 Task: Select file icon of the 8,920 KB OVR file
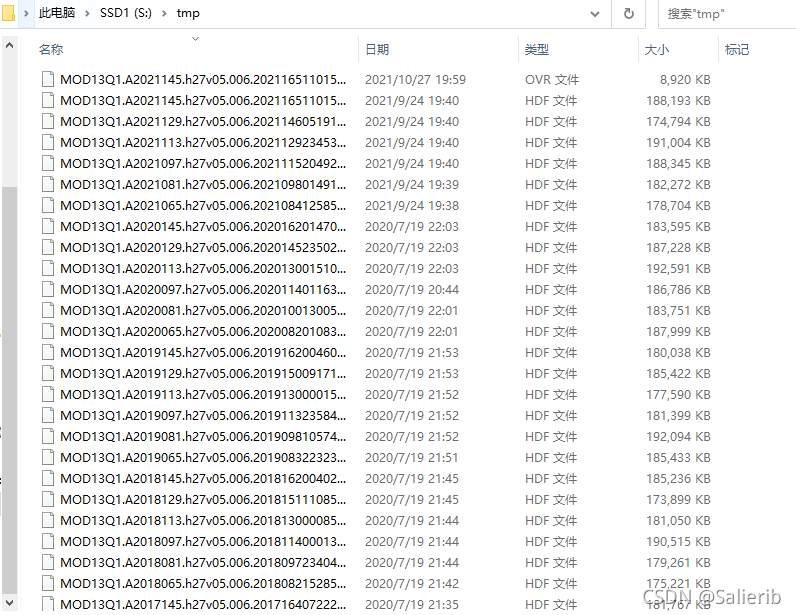click(x=48, y=80)
